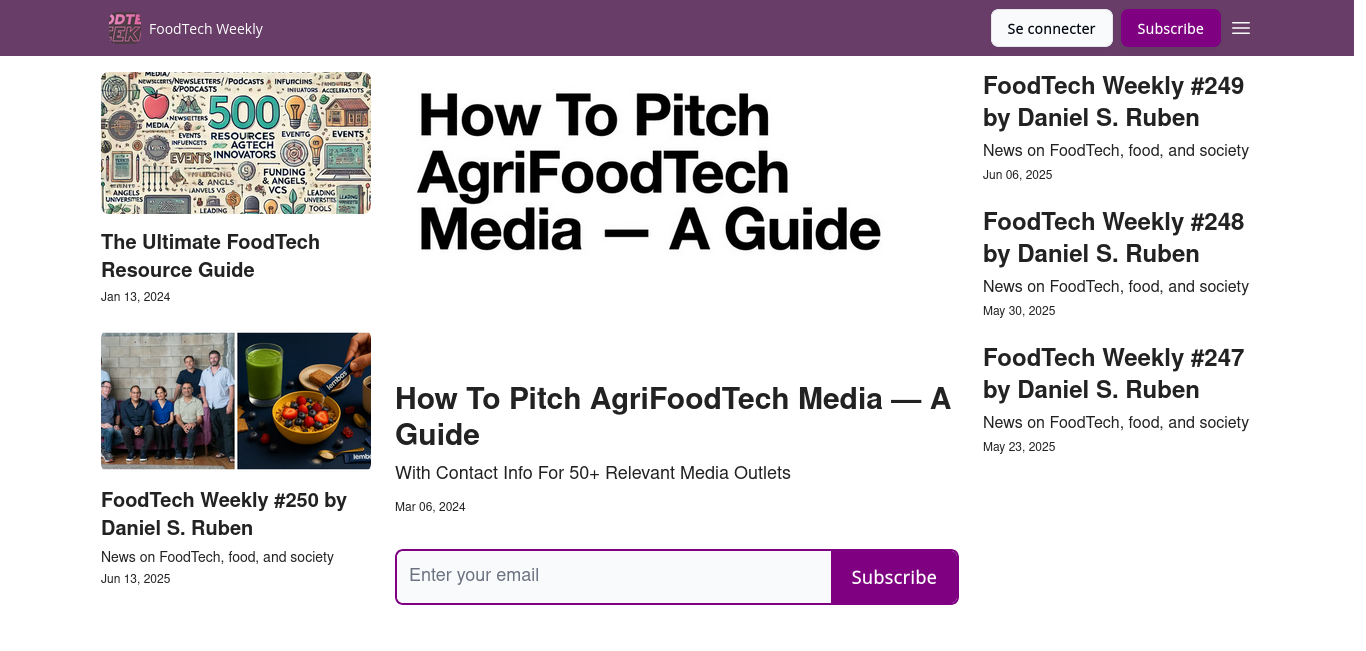1366x651 pixels.
Task: Click the FoodTech Weekly site name
Action: pos(206,29)
